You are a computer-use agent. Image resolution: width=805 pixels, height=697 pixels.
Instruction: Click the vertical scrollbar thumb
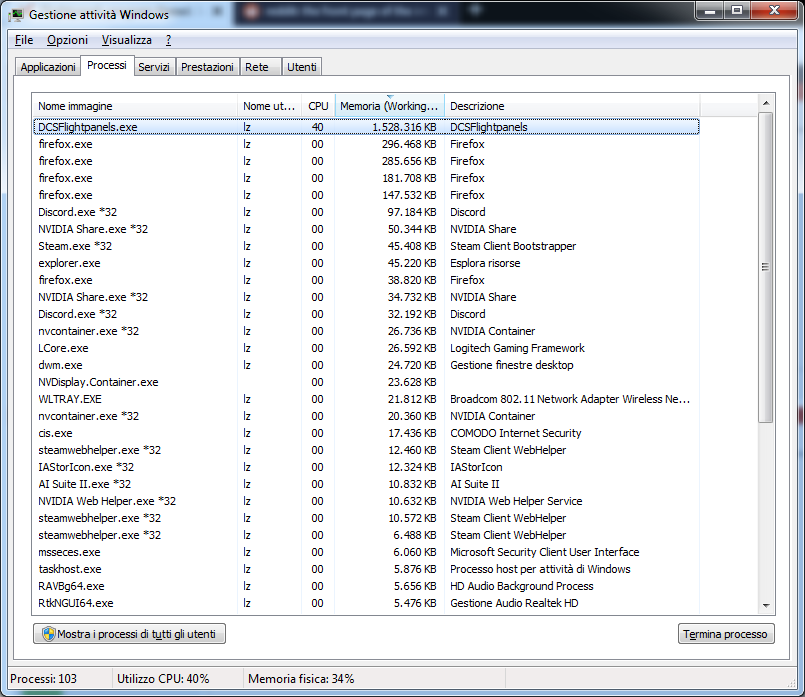click(x=766, y=267)
